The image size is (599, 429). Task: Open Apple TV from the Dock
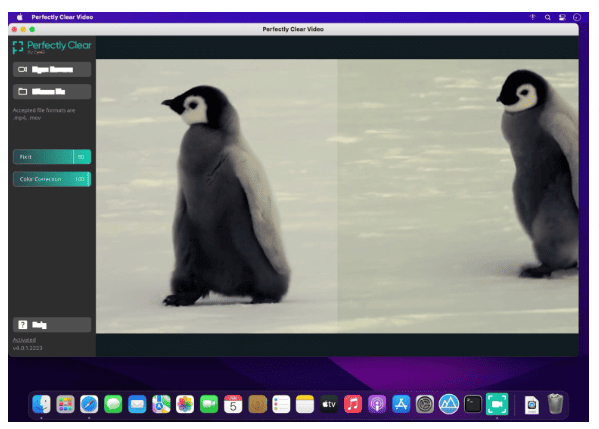pos(329,404)
